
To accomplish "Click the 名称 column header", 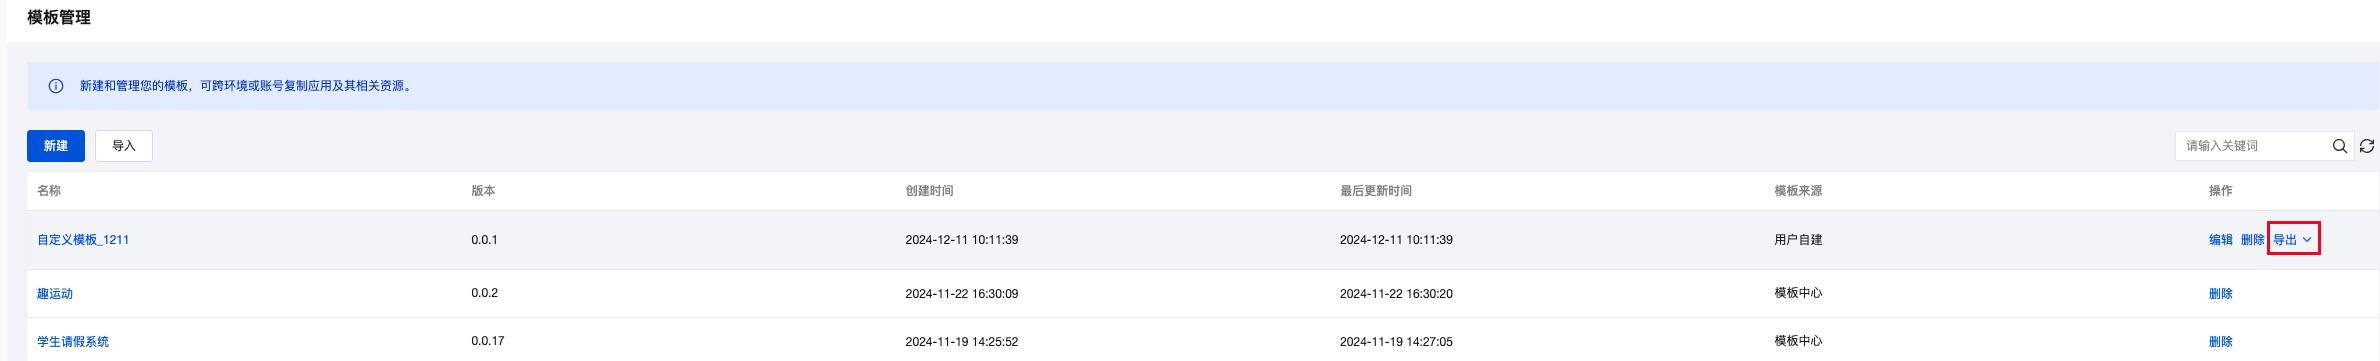I will (49, 191).
